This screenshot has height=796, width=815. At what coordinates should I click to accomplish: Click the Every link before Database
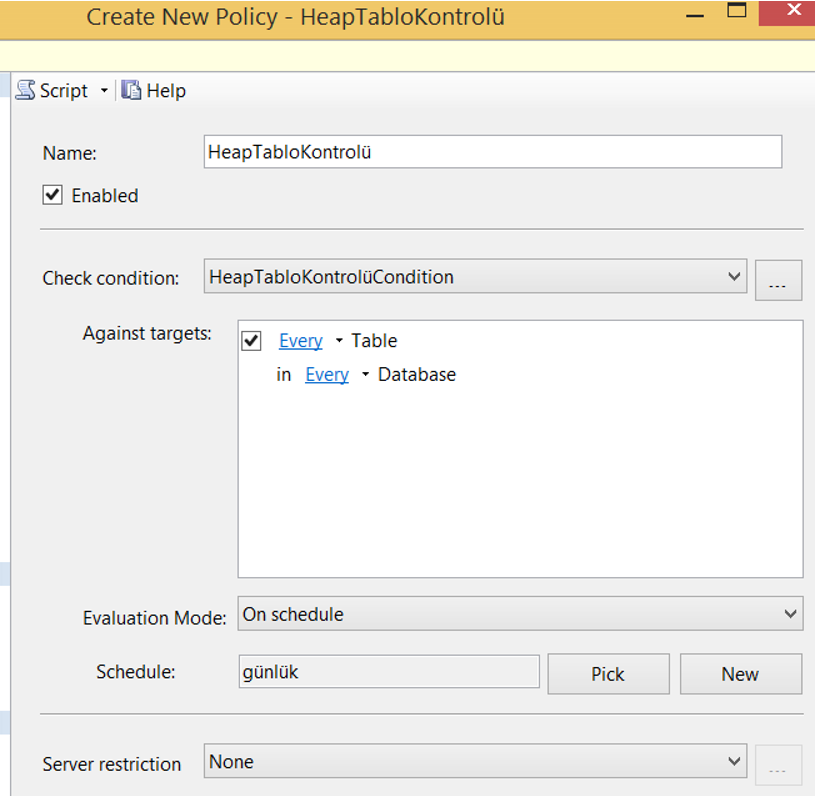click(327, 374)
